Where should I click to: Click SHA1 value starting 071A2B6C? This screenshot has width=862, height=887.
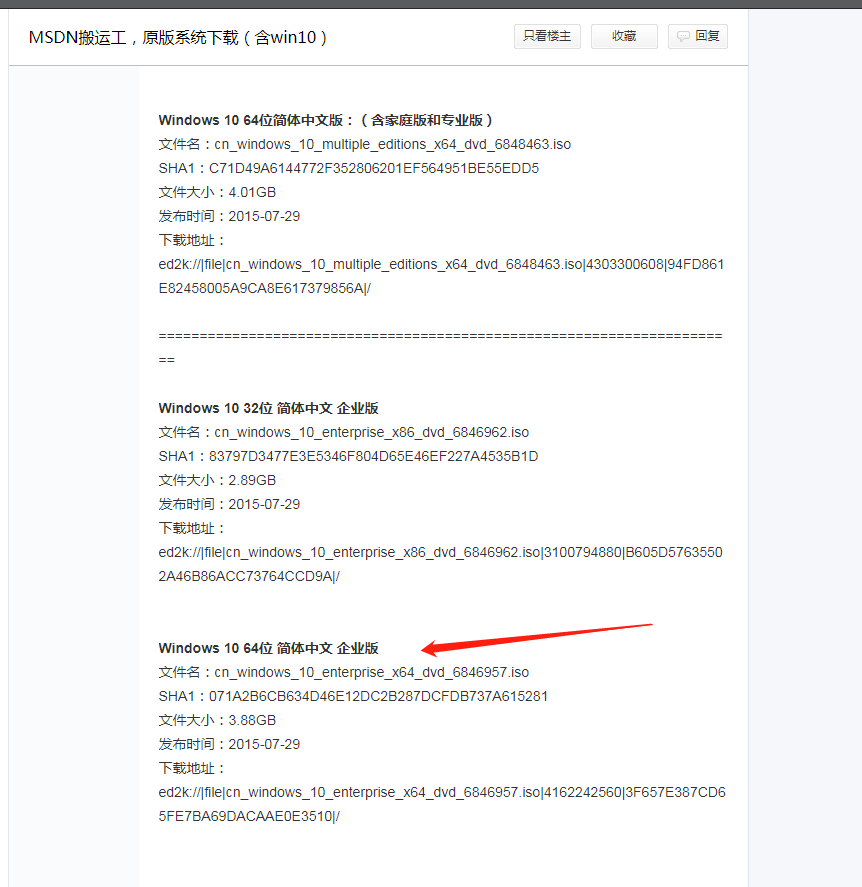tap(378, 696)
